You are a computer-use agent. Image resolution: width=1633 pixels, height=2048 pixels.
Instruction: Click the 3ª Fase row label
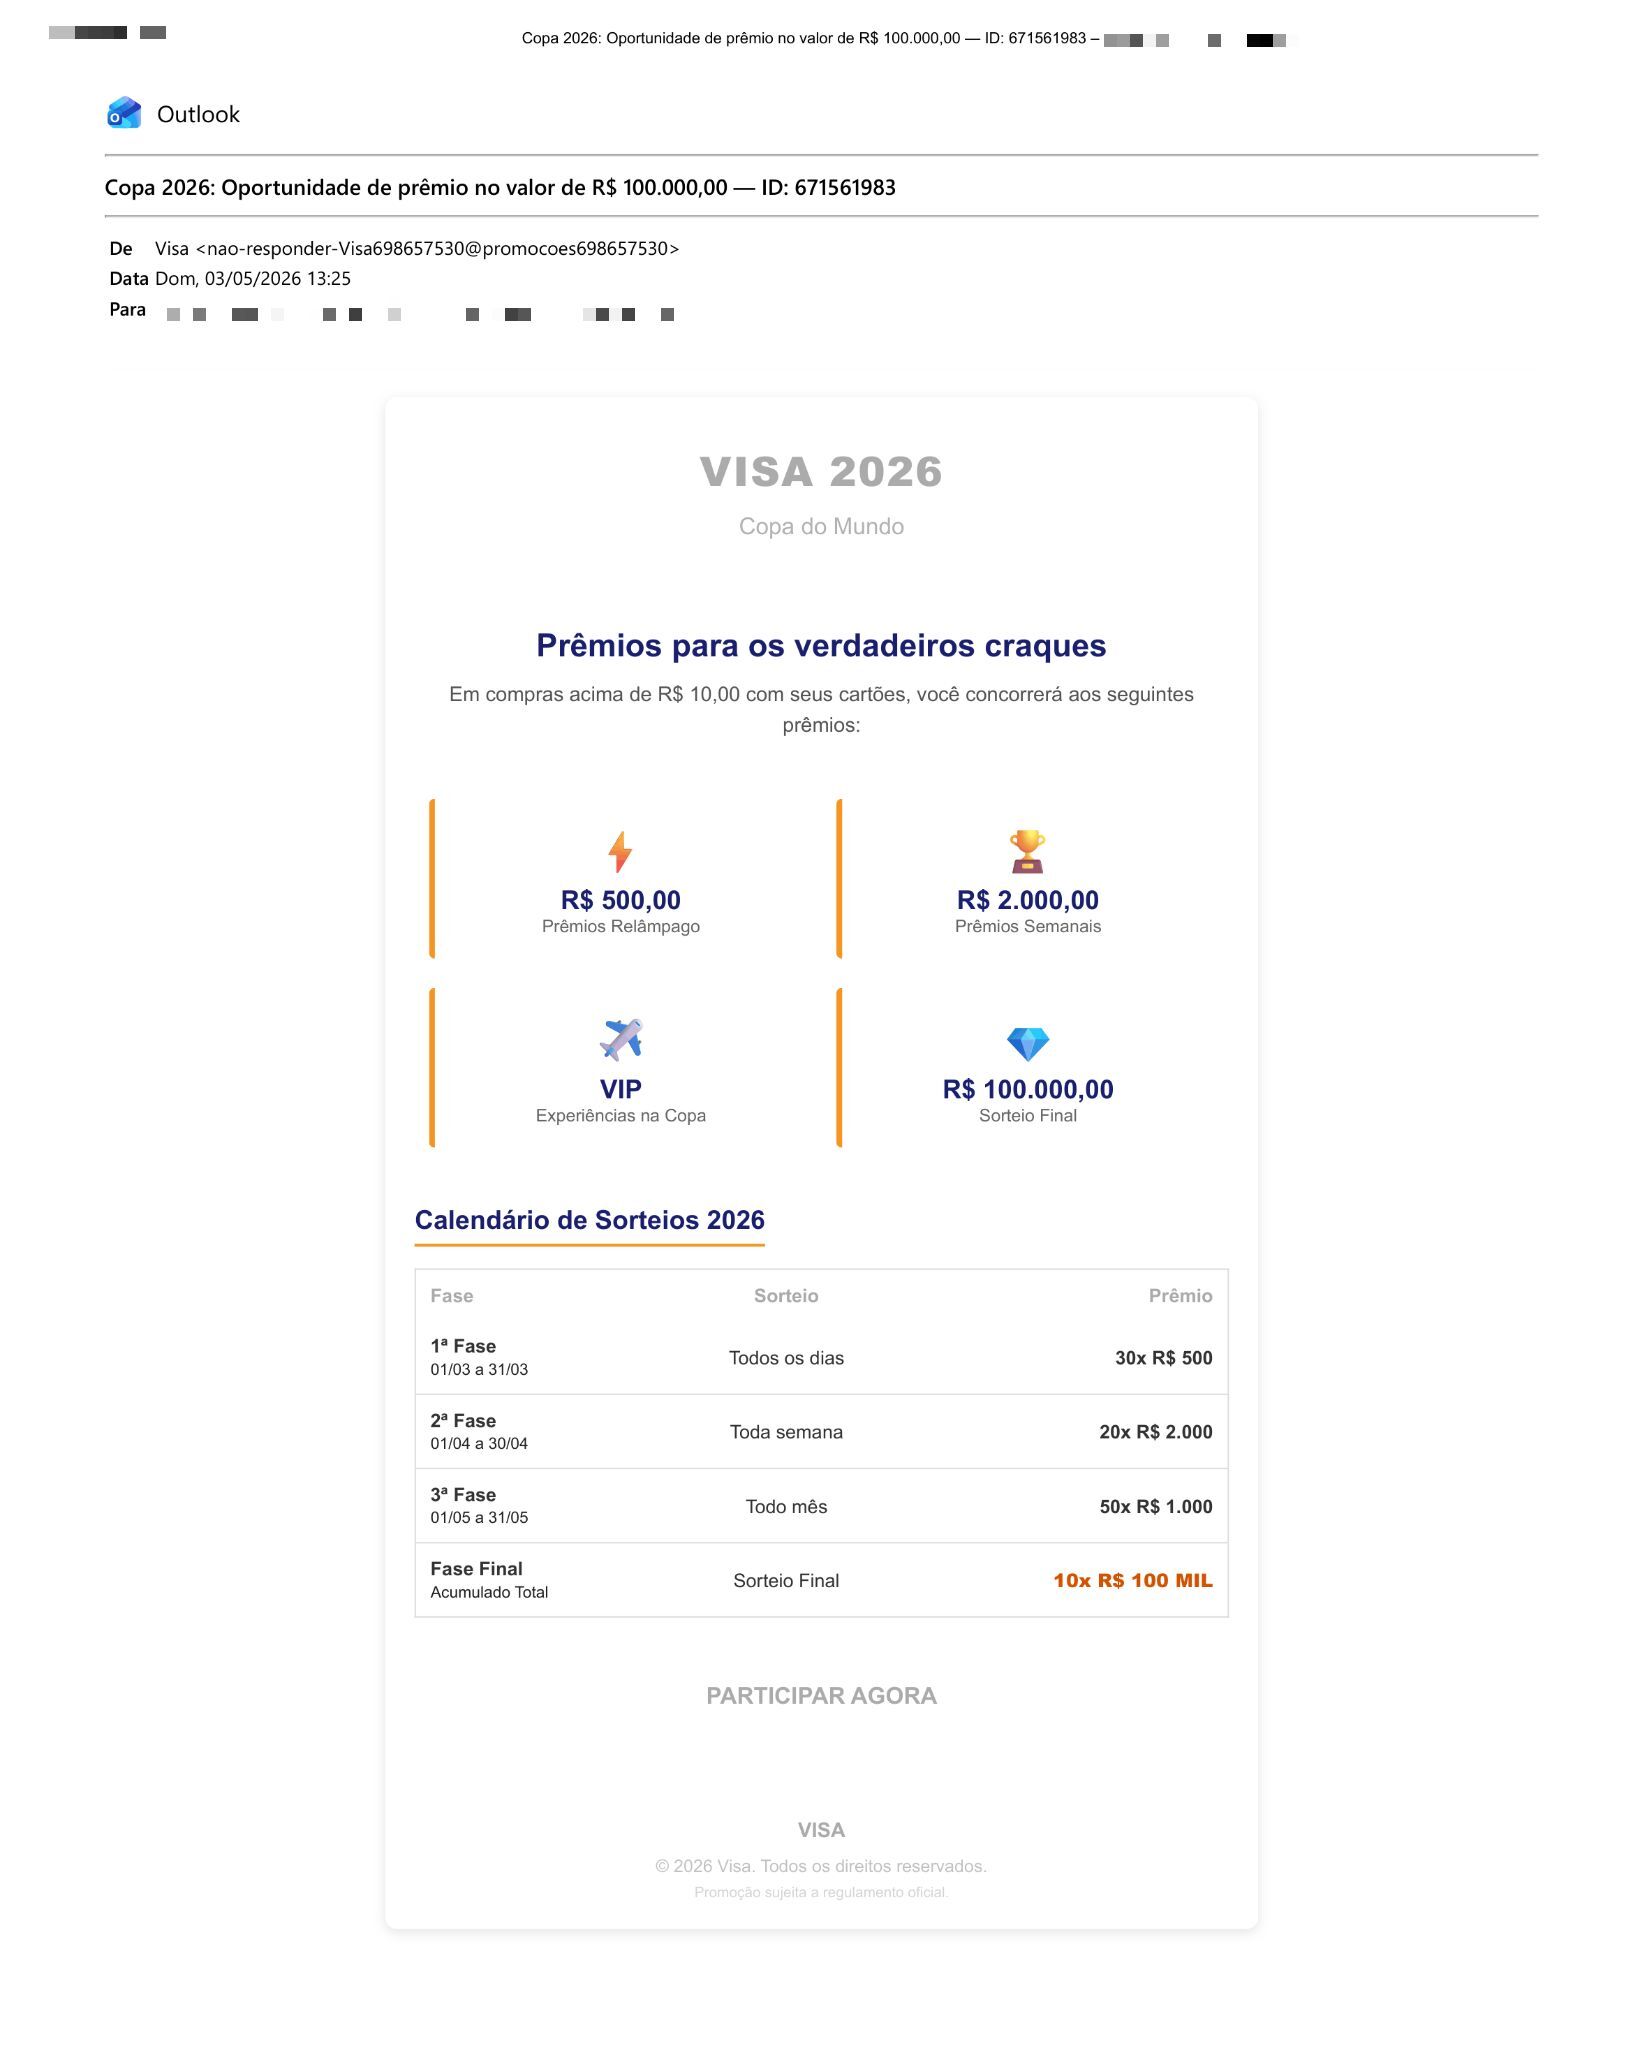coord(463,1494)
